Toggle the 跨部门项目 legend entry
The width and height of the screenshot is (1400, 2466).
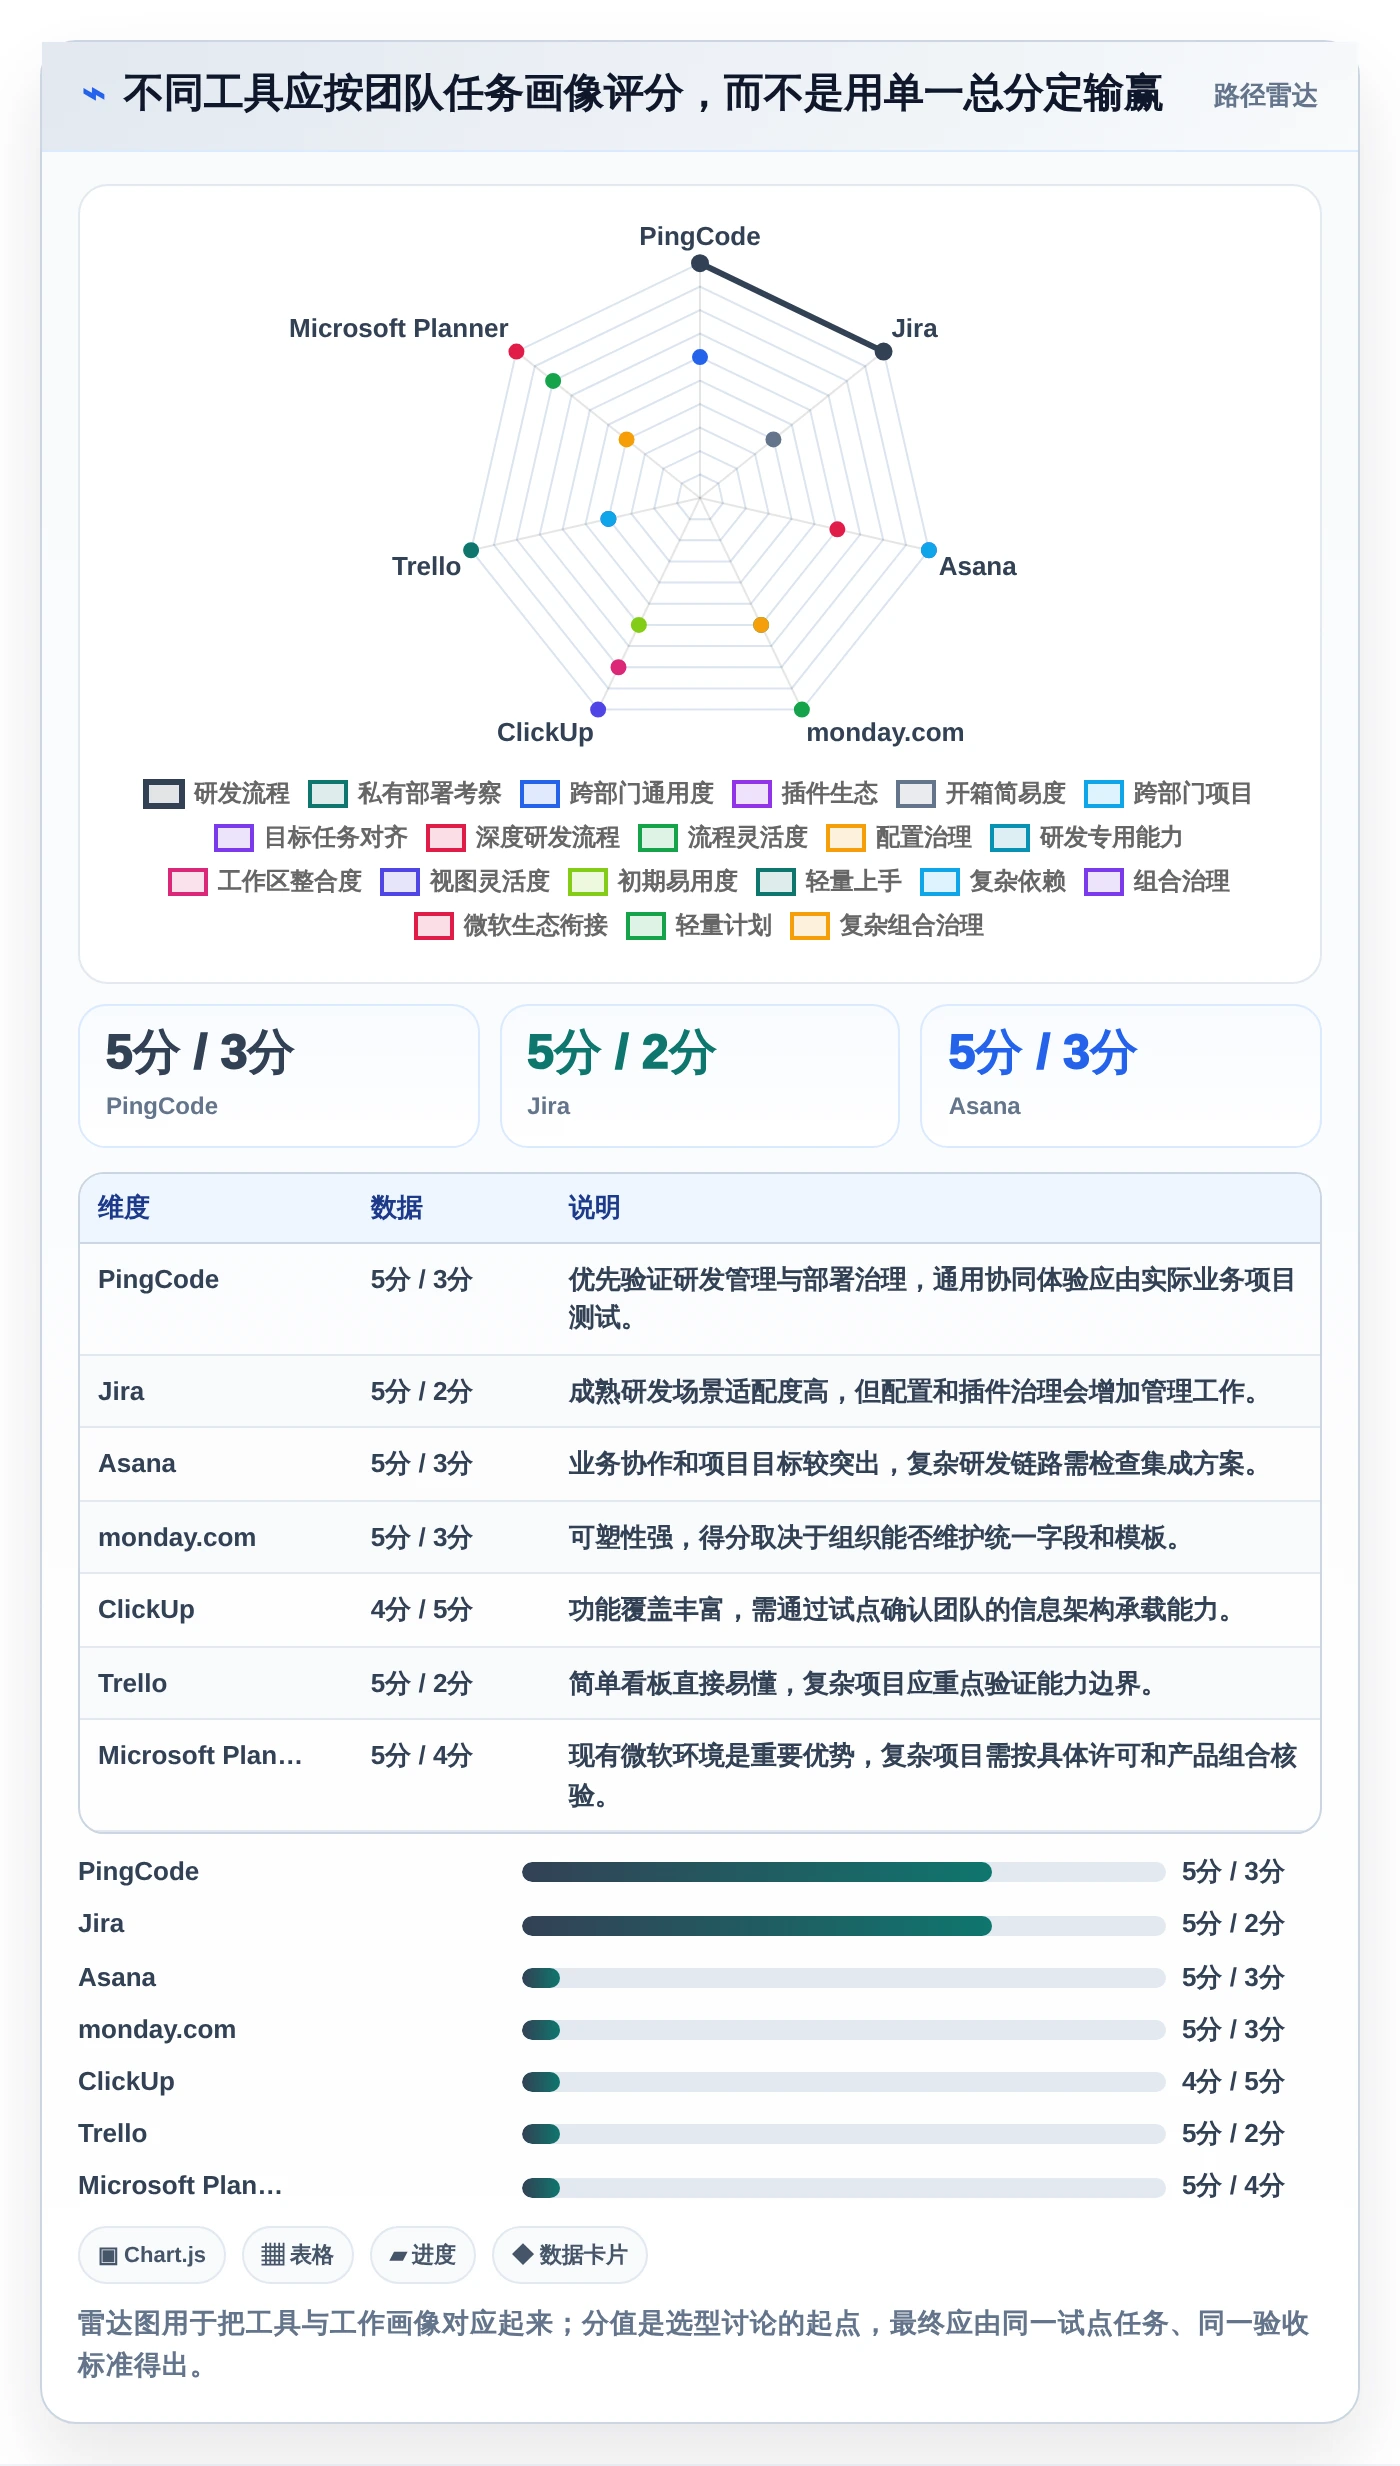click(1169, 793)
